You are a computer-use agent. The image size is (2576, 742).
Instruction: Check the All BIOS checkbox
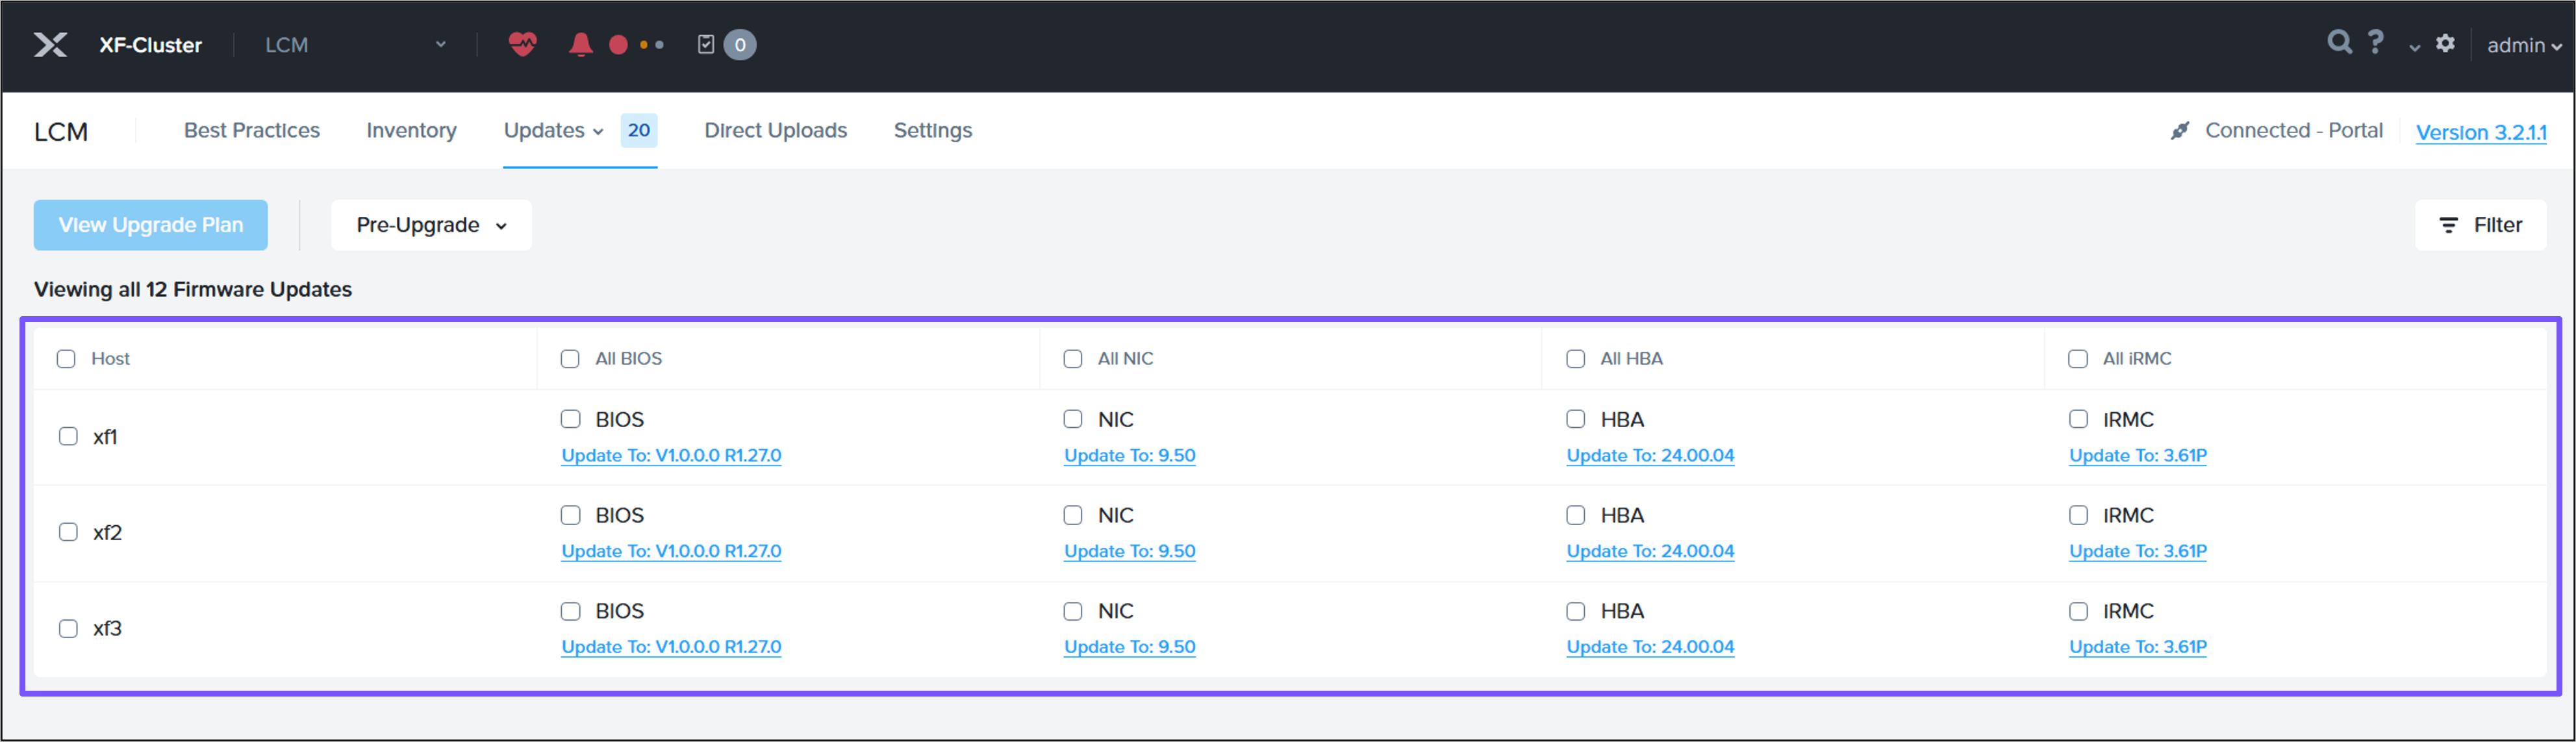click(x=570, y=359)
